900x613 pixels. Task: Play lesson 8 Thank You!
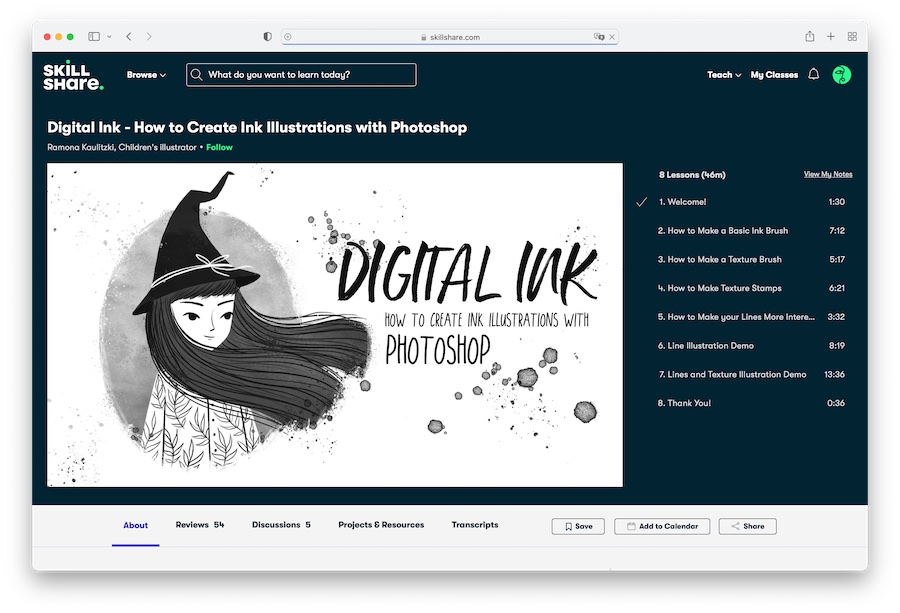(x=751, y=402)
